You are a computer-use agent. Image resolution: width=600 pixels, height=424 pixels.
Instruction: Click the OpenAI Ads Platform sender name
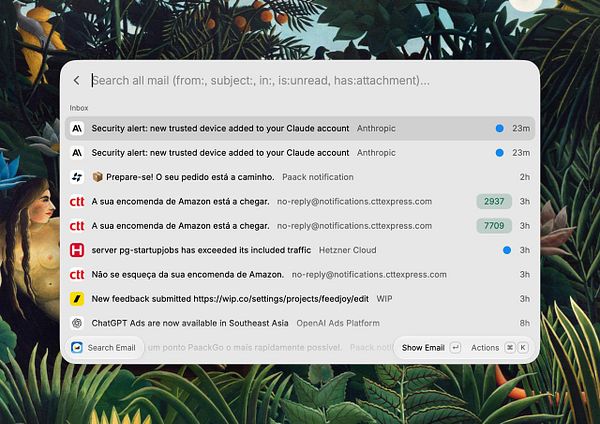pos(338,323)
